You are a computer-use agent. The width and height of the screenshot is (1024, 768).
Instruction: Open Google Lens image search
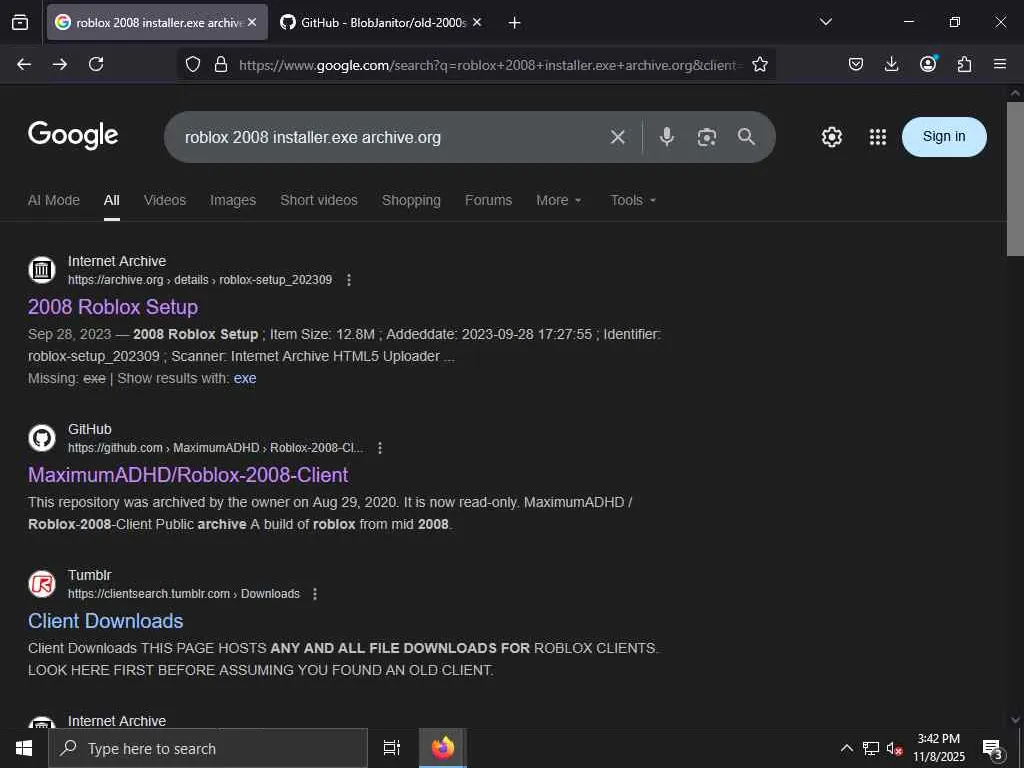[x=707, y=137]
